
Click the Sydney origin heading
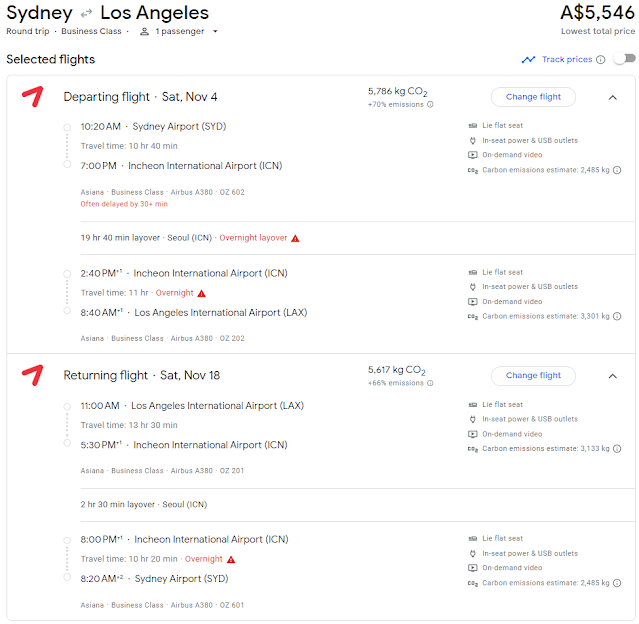[39, 13]
